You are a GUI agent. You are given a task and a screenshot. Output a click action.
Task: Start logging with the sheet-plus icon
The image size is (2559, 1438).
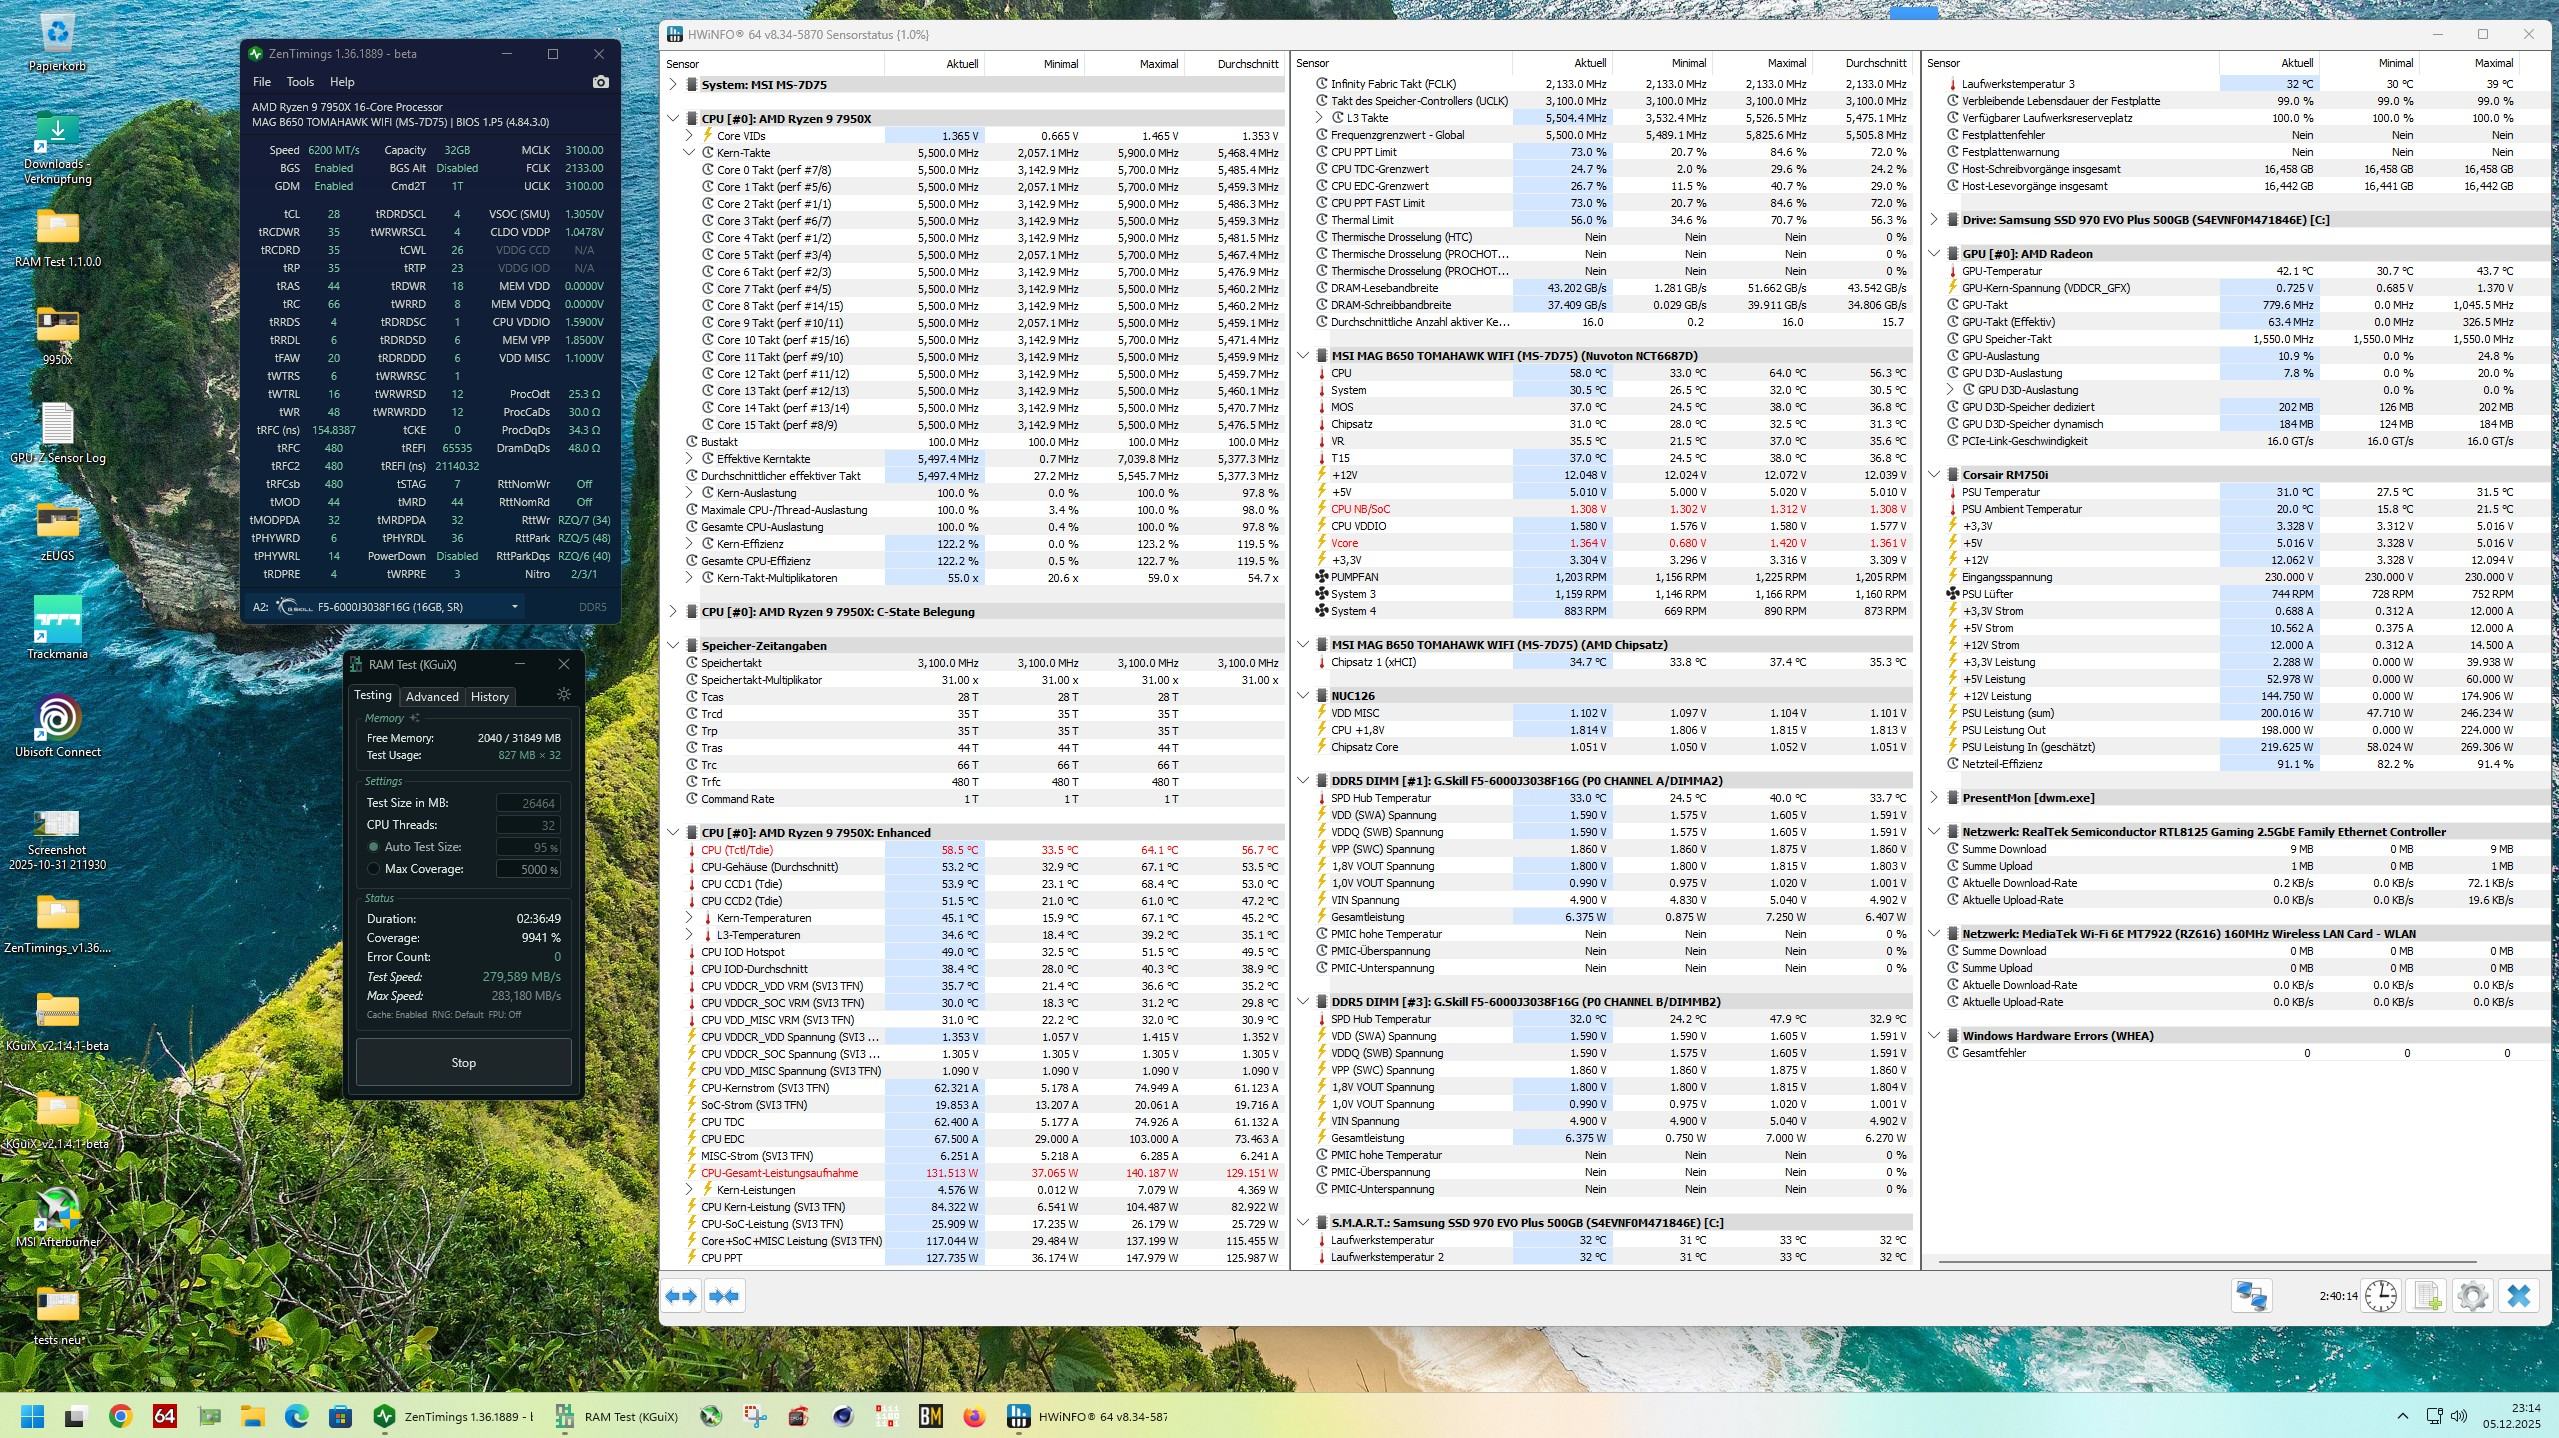coord(2428,1296)
